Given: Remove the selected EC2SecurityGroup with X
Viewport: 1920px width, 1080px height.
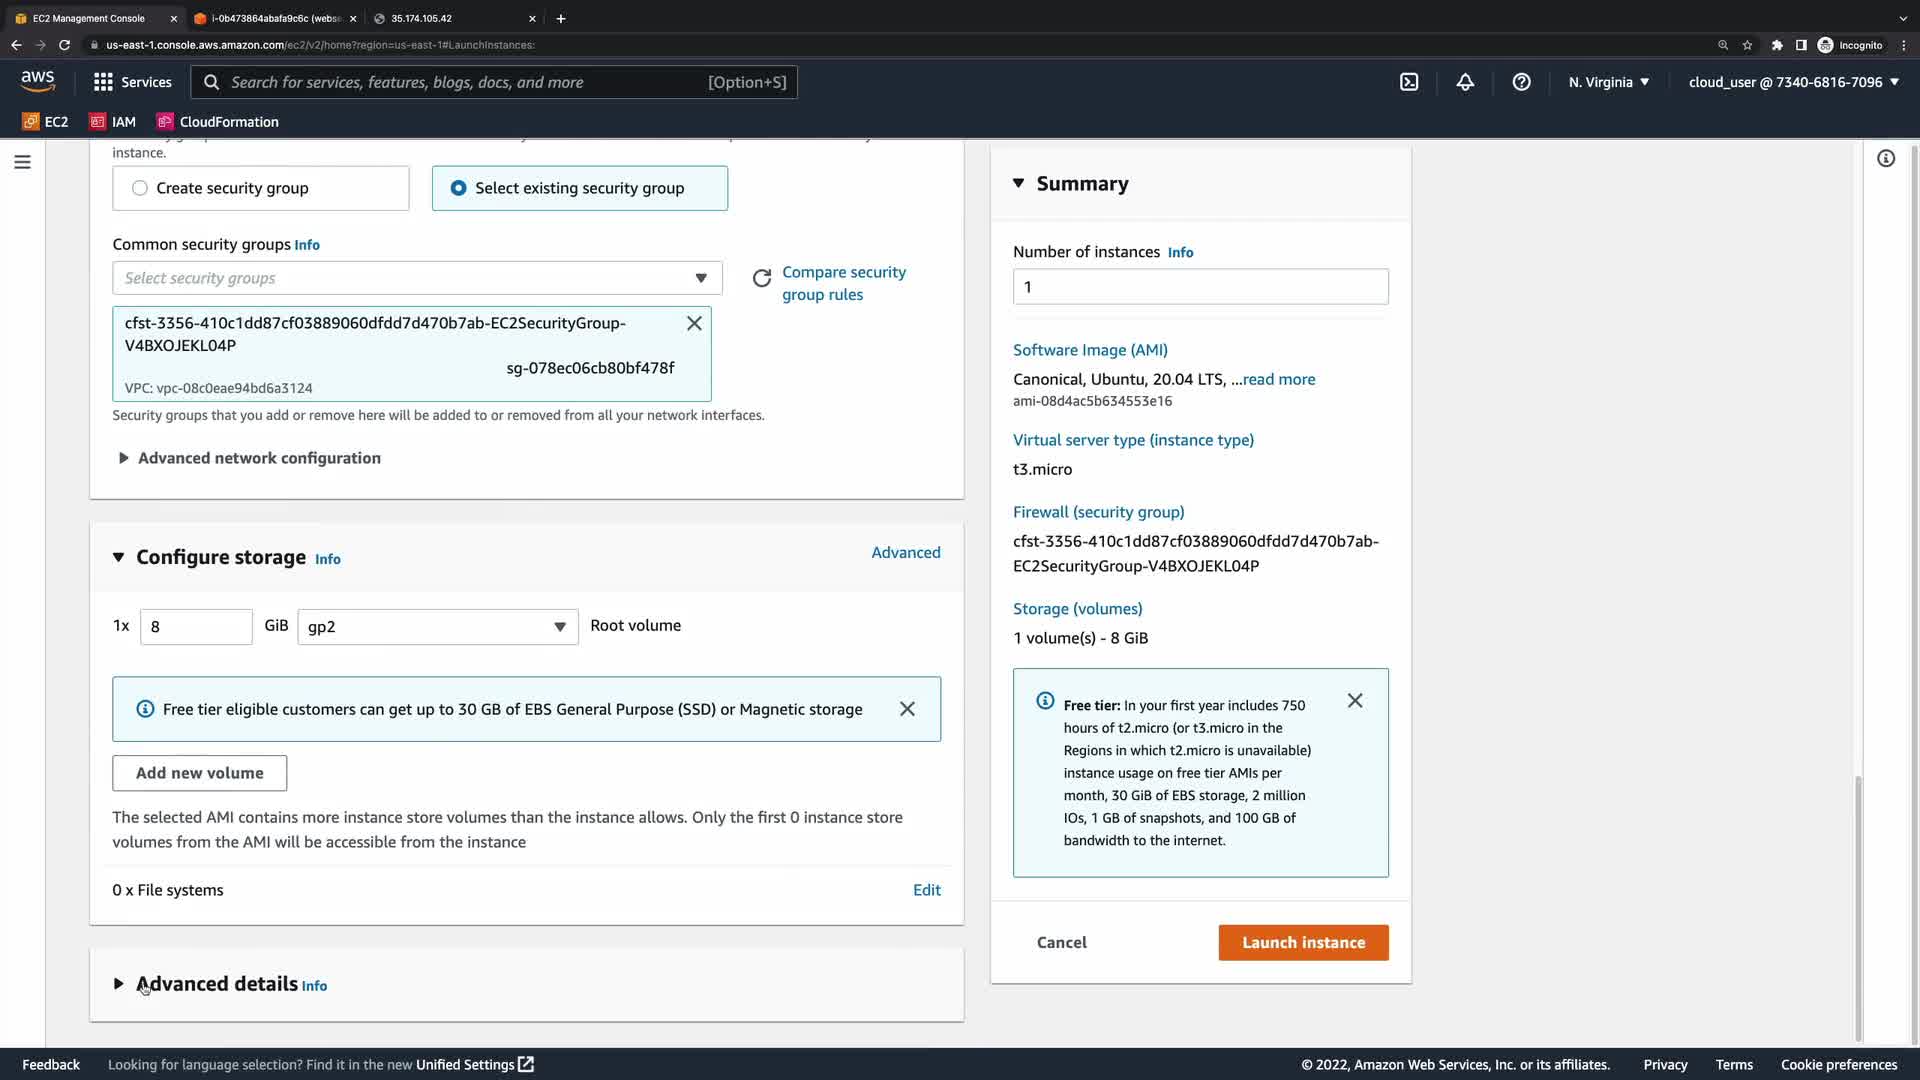Looking at the screenshot, I should tap(694, 323).
